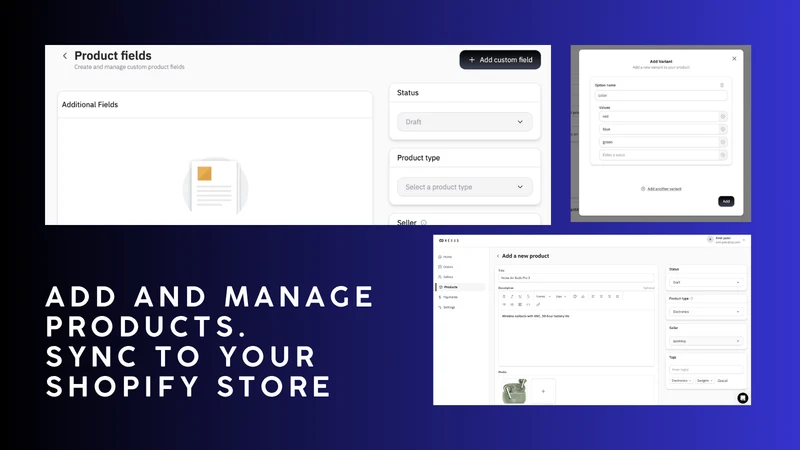
Task: Open Home in the sidebar
Action: 447,257
